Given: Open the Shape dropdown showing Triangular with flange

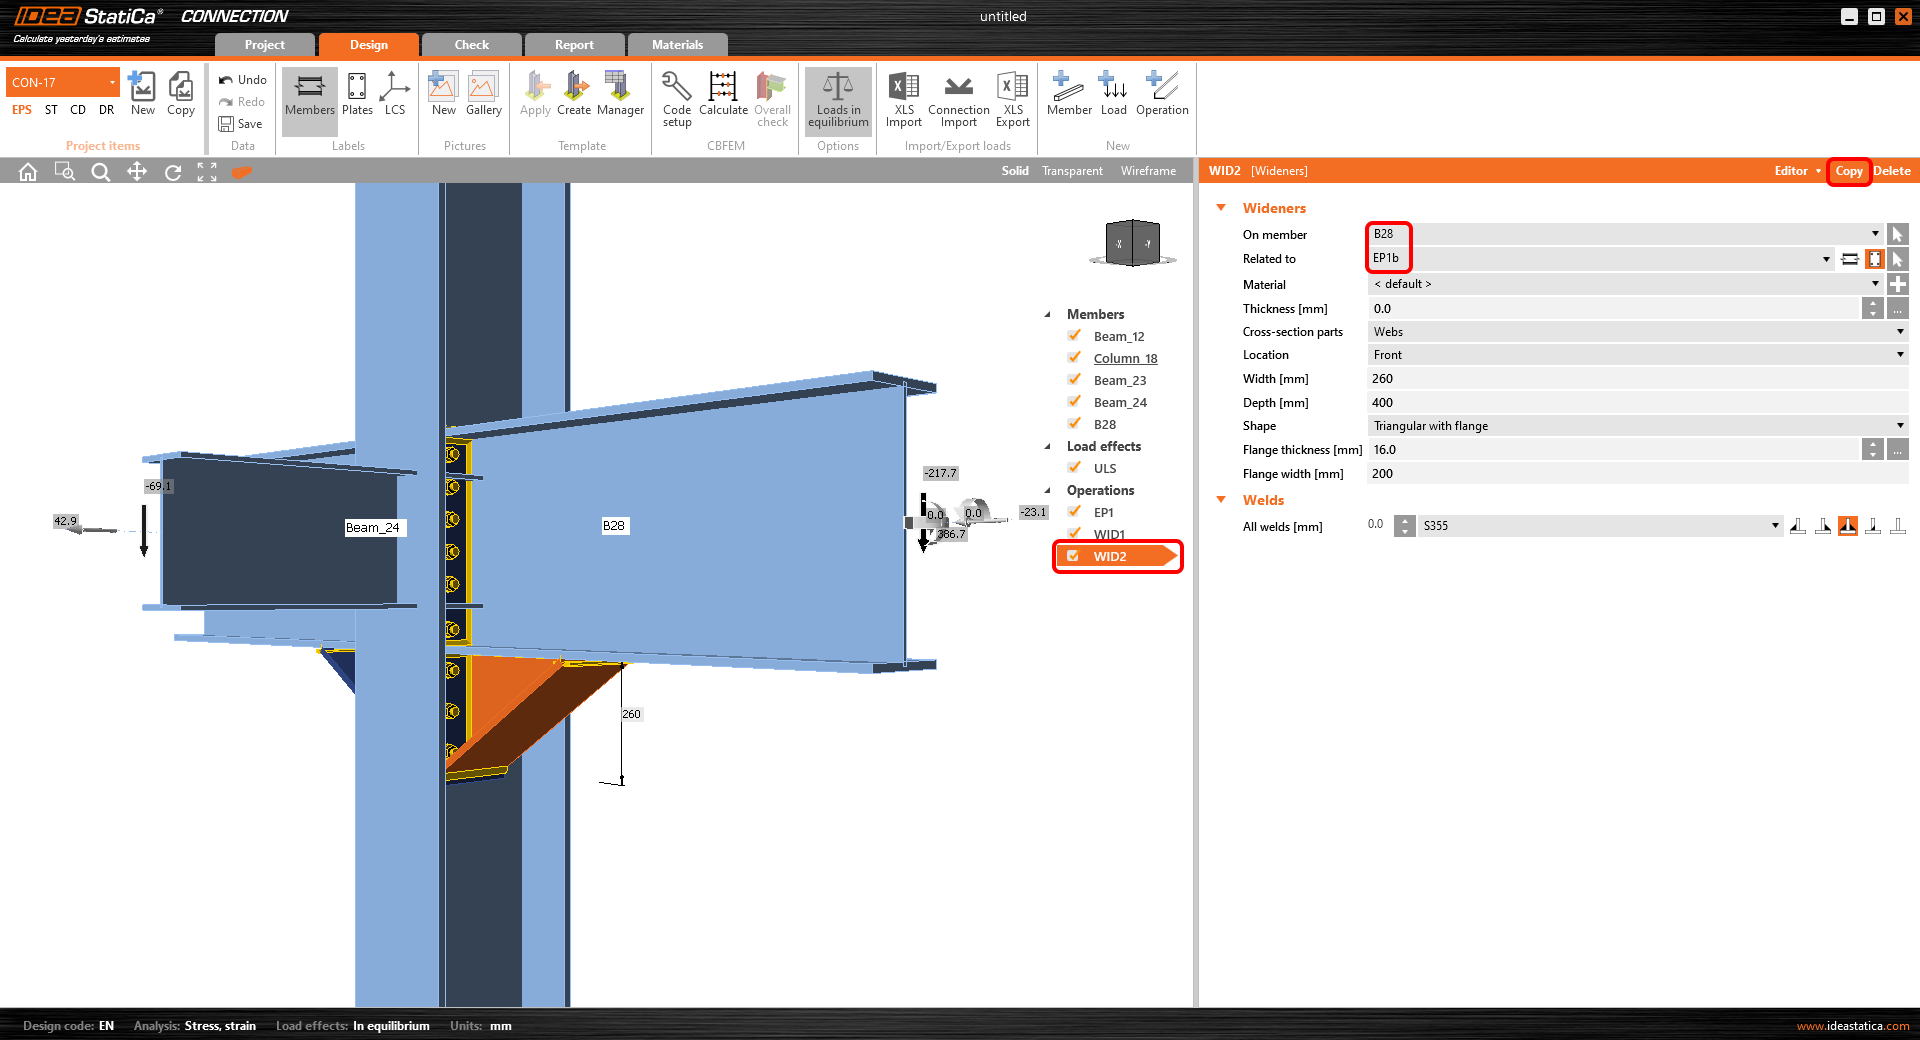Looking at the screenshot, I should (x=1636, y=426).
